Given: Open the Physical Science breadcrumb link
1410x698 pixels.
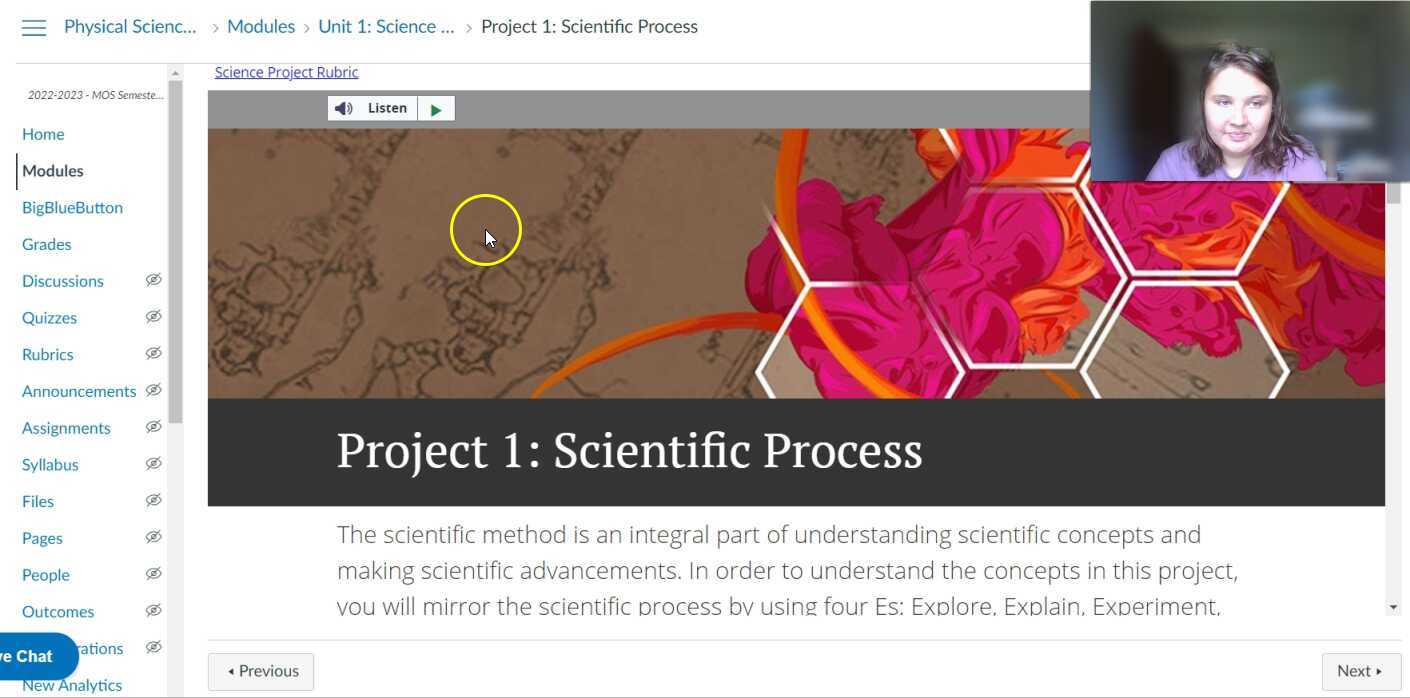Looking at the screenshot, I should (130, 26).
